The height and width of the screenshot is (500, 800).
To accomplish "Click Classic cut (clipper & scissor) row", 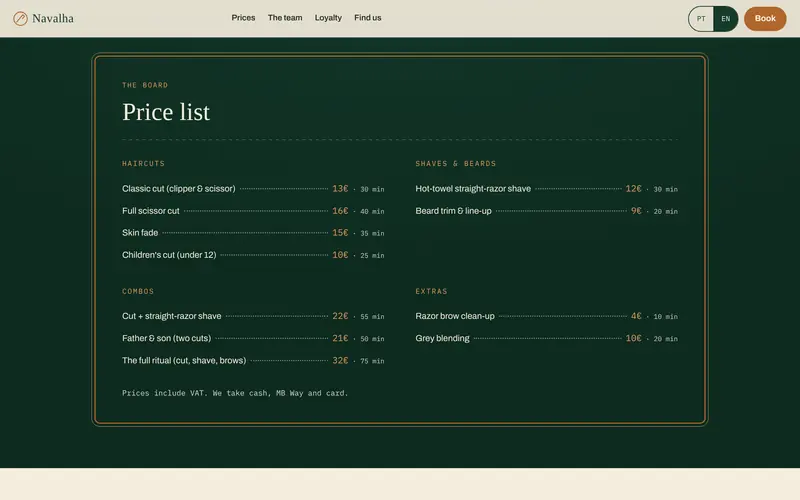I will (x=253, y=189).
